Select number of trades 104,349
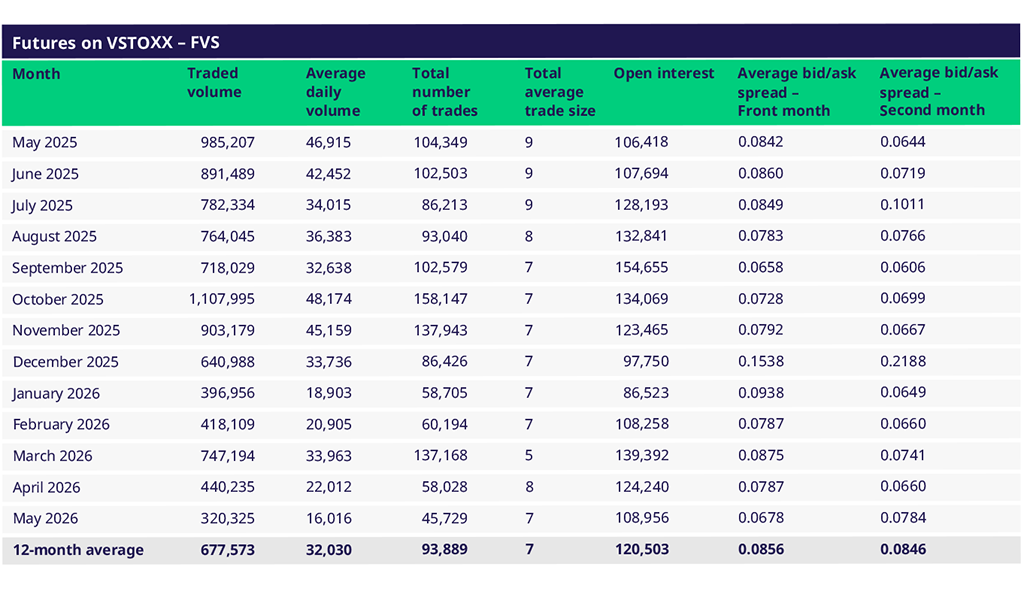The image size is (1024, 591). [x=440, y=142]
